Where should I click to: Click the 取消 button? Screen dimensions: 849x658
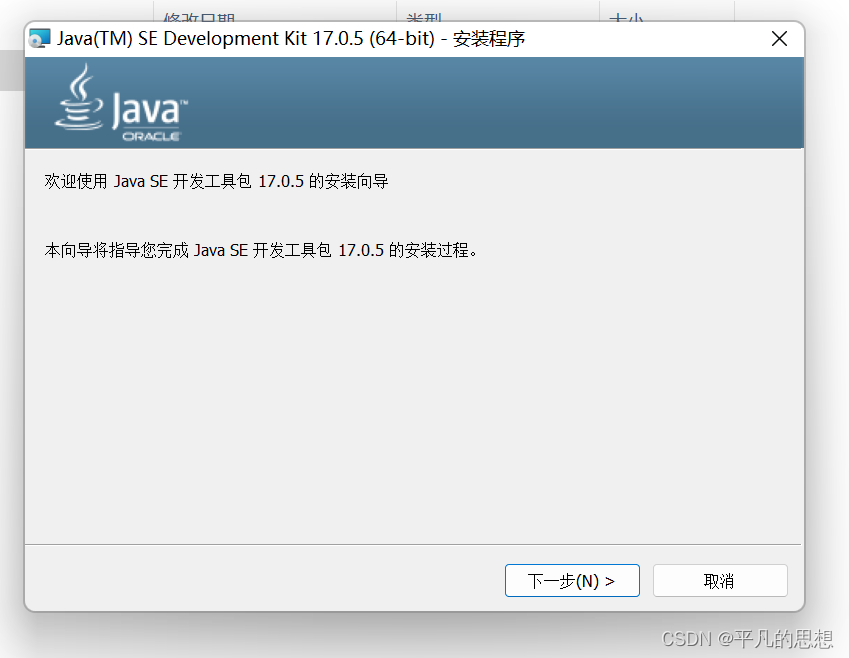click(720, 581)
